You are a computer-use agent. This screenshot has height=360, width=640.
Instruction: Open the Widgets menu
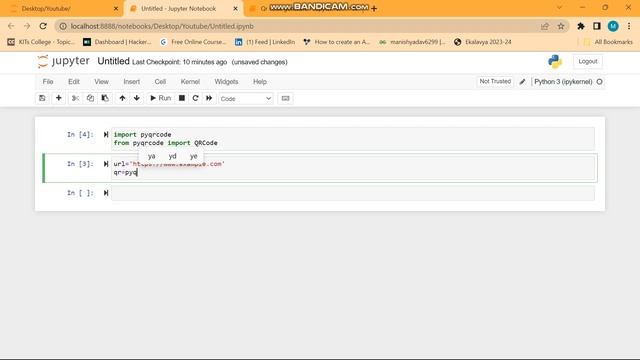pyautogui.click(x=226, y=82)
